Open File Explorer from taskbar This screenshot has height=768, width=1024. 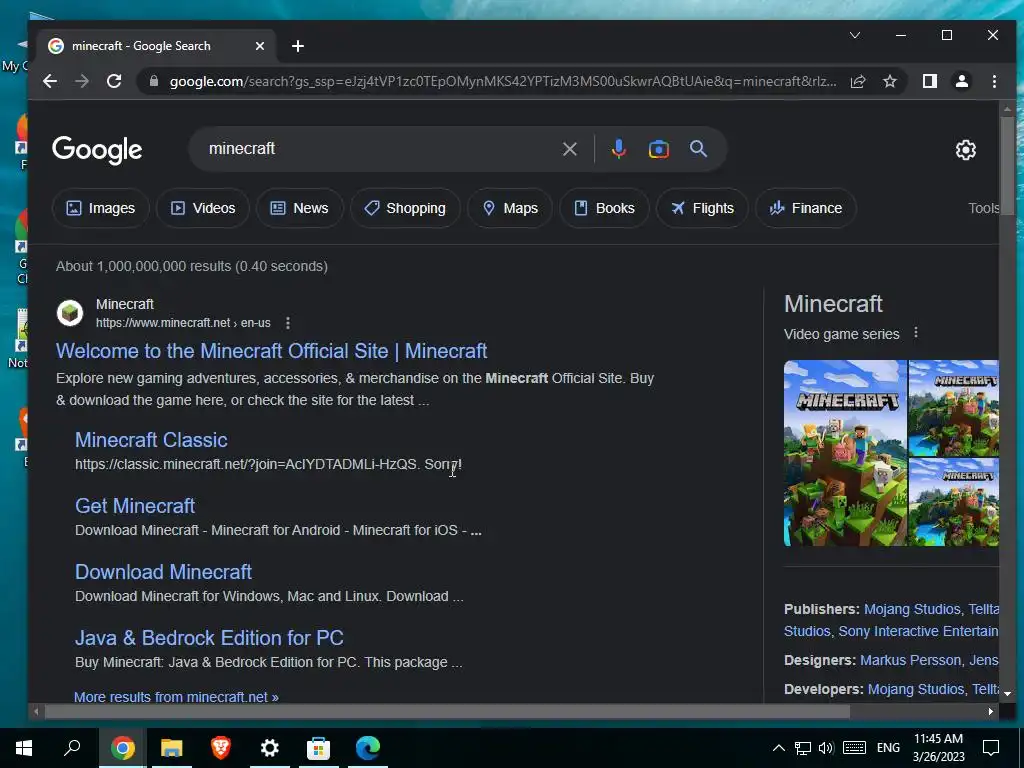tap(172, 748)
